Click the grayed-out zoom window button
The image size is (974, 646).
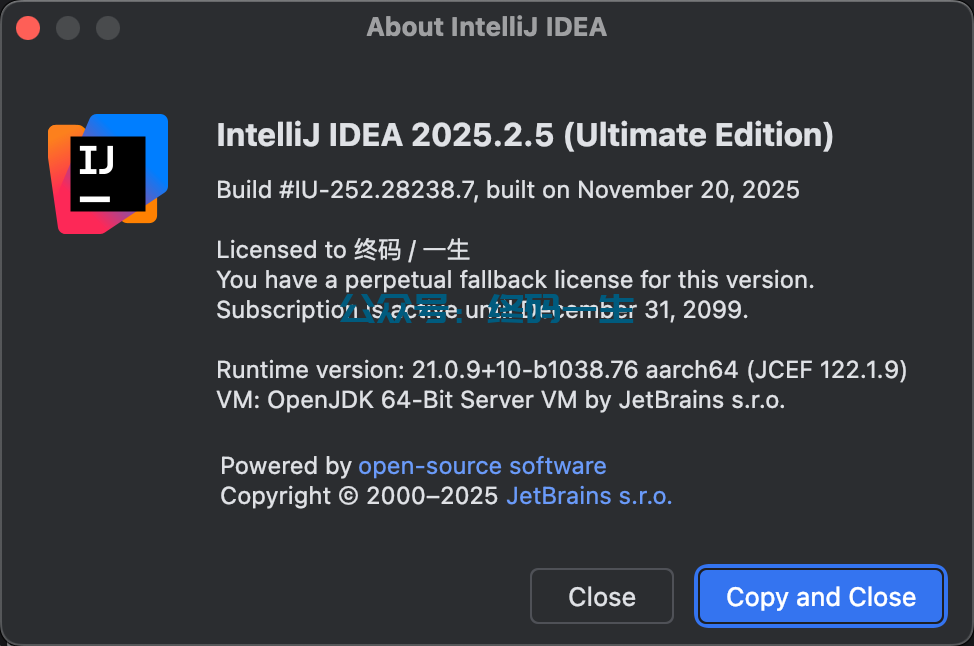[x=107, y=28]
